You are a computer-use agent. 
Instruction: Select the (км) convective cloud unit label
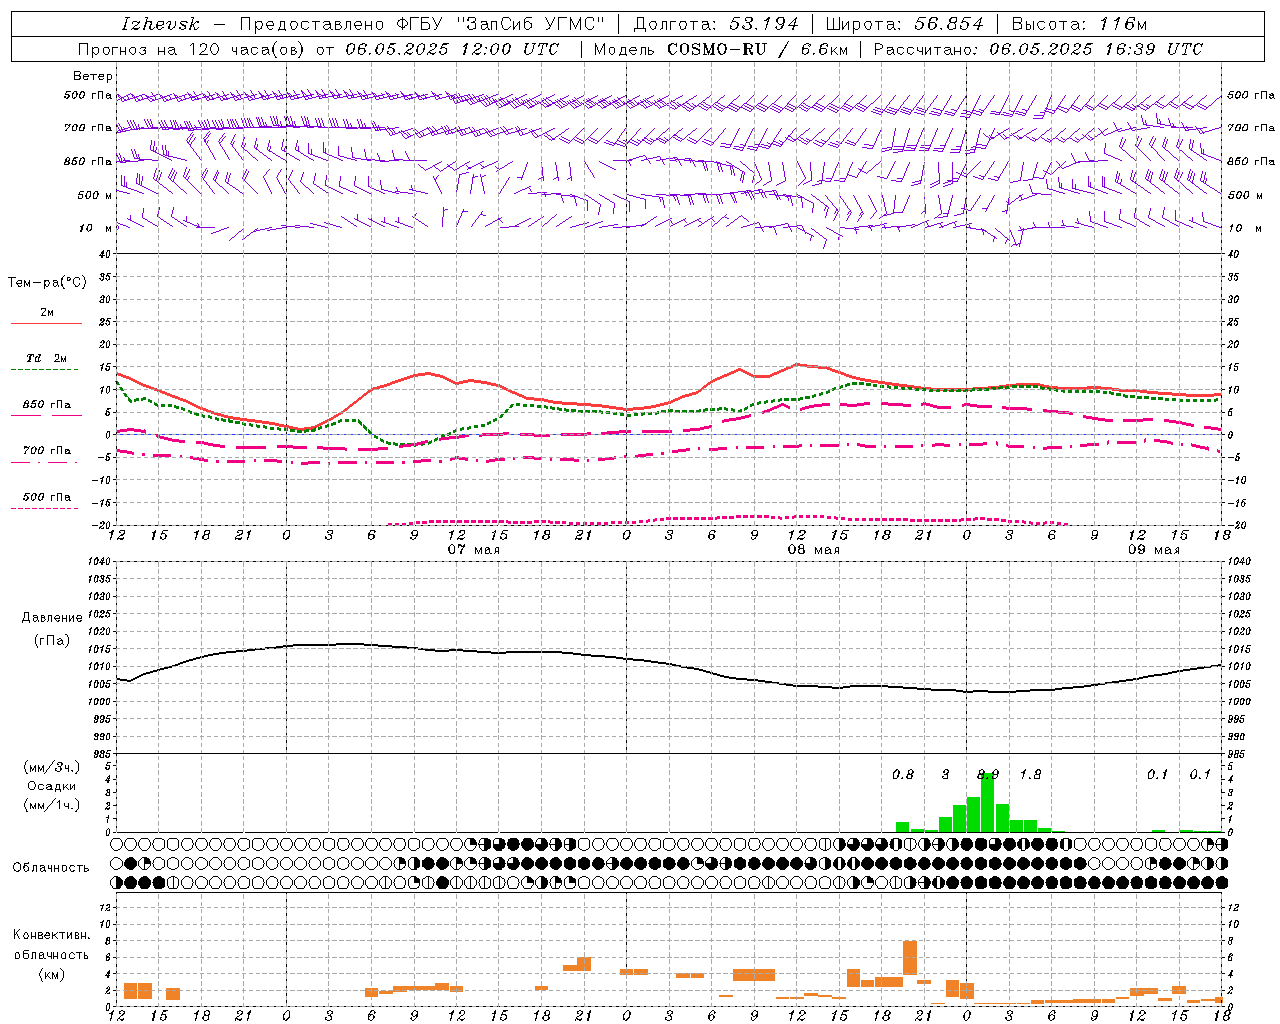[52, 974]
